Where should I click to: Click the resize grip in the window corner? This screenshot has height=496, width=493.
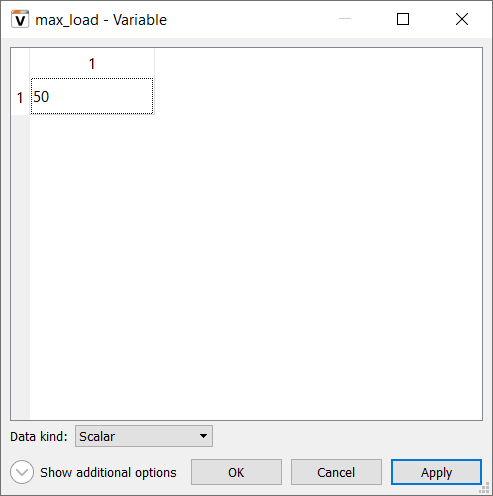point(485,488)
